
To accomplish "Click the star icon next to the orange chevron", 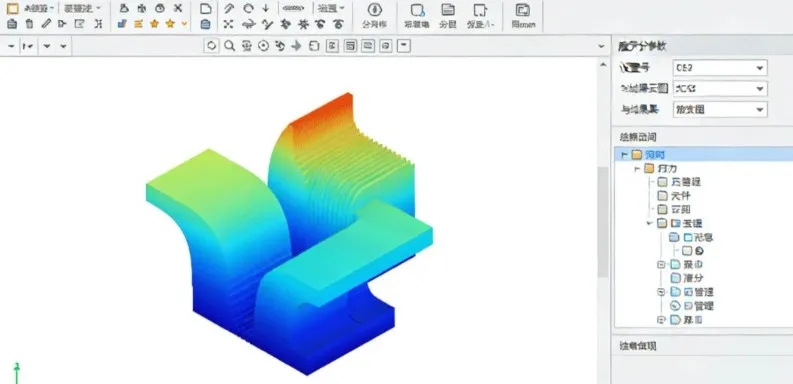I will tap(170, 23).
